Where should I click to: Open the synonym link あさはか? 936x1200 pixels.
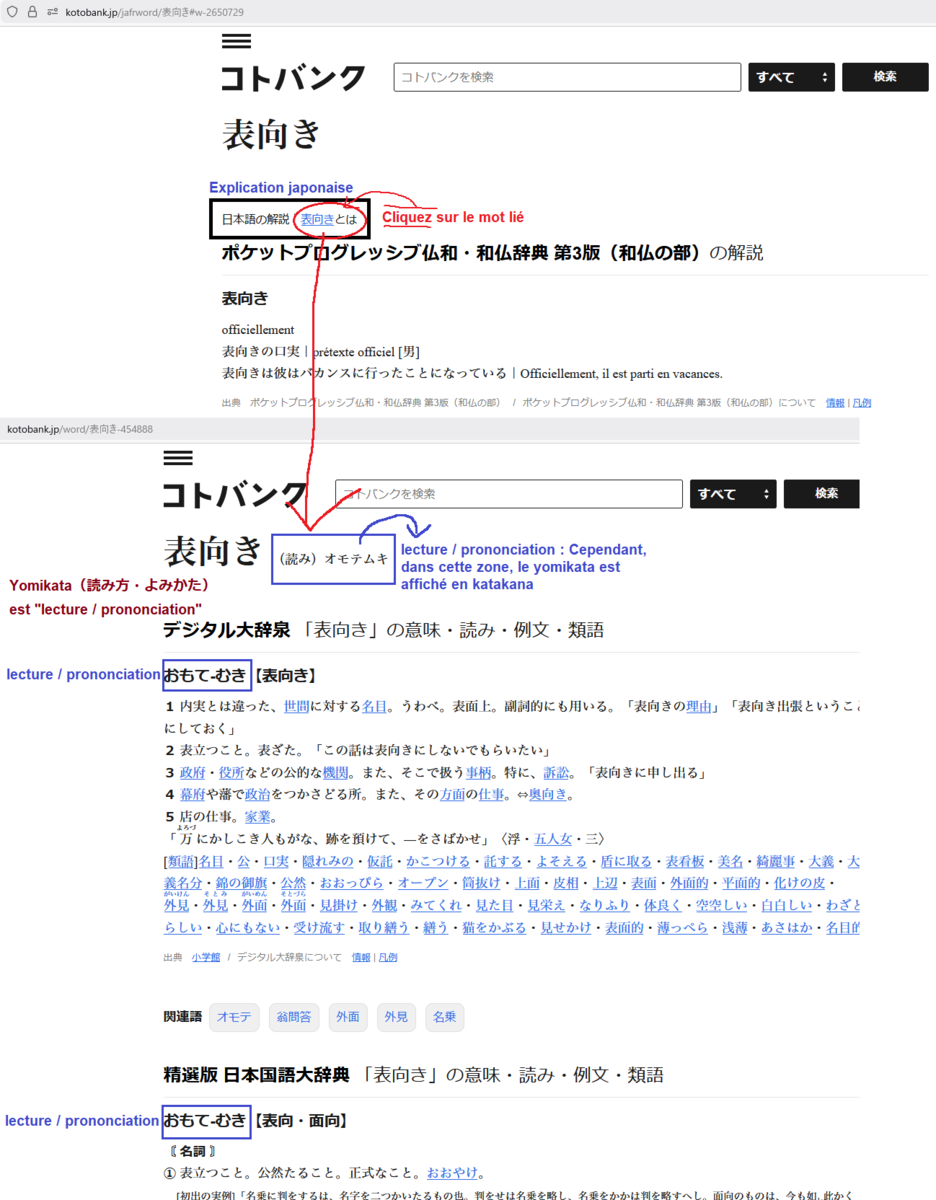pyautogui.click(x=787, y=928)
